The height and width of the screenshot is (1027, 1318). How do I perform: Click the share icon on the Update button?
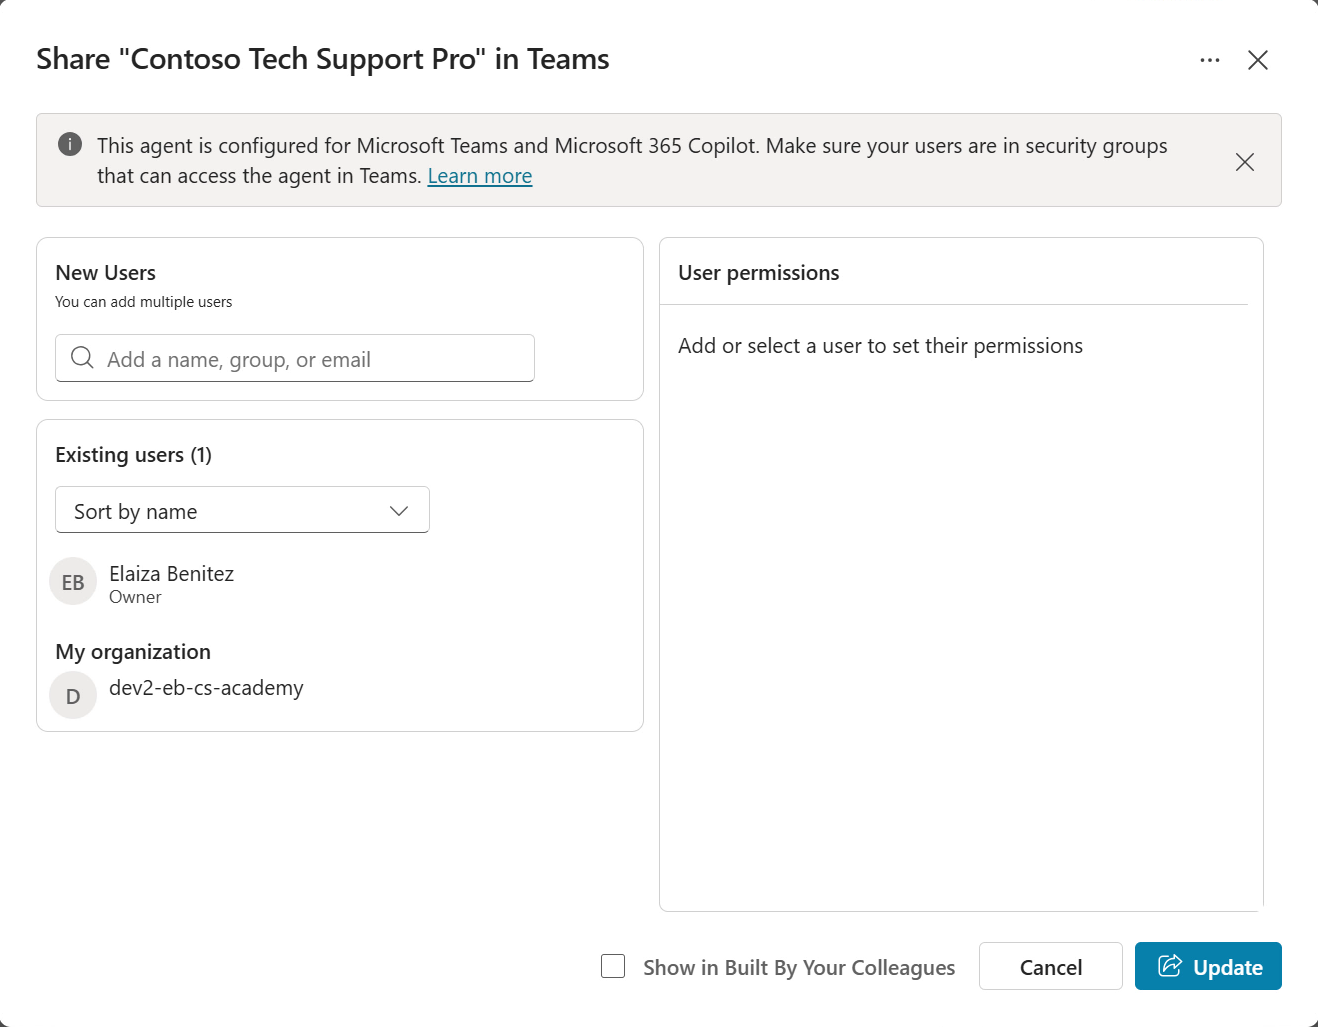(1169, 966)
